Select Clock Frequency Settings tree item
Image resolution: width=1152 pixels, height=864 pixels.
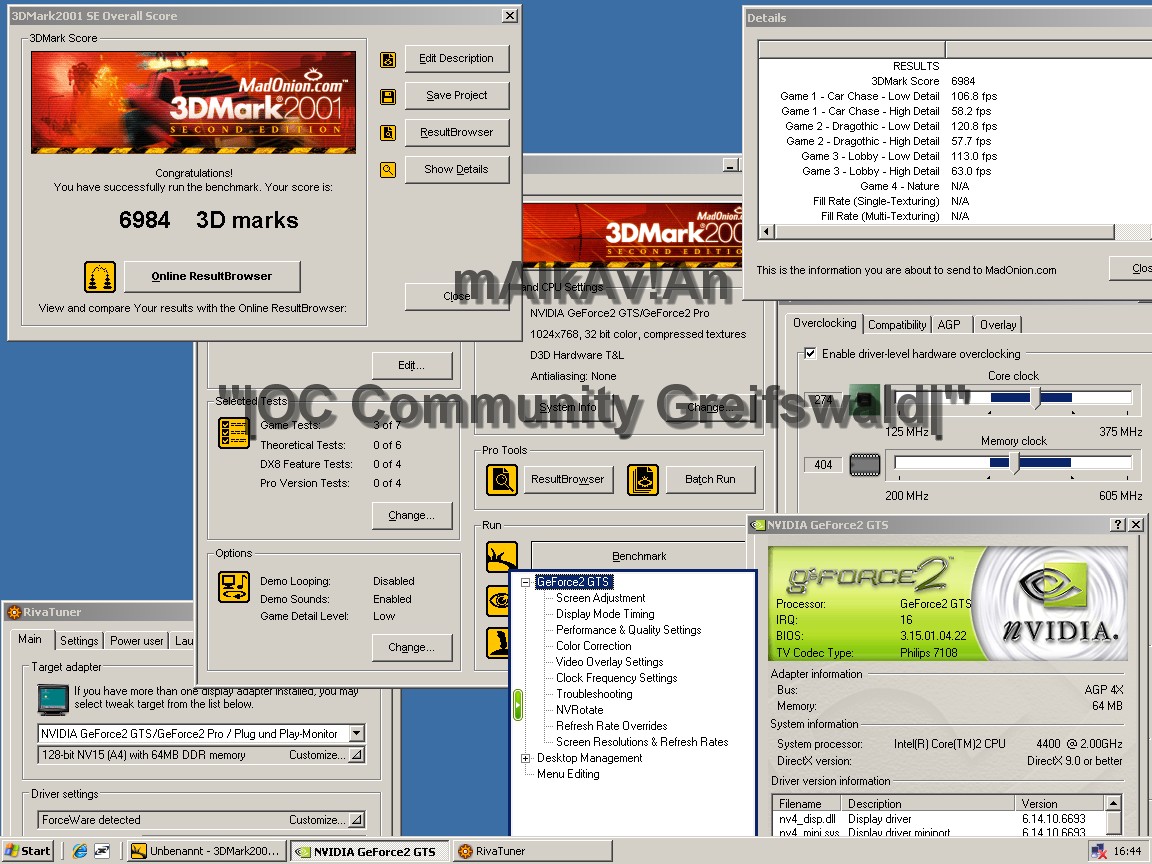[616, 678]
